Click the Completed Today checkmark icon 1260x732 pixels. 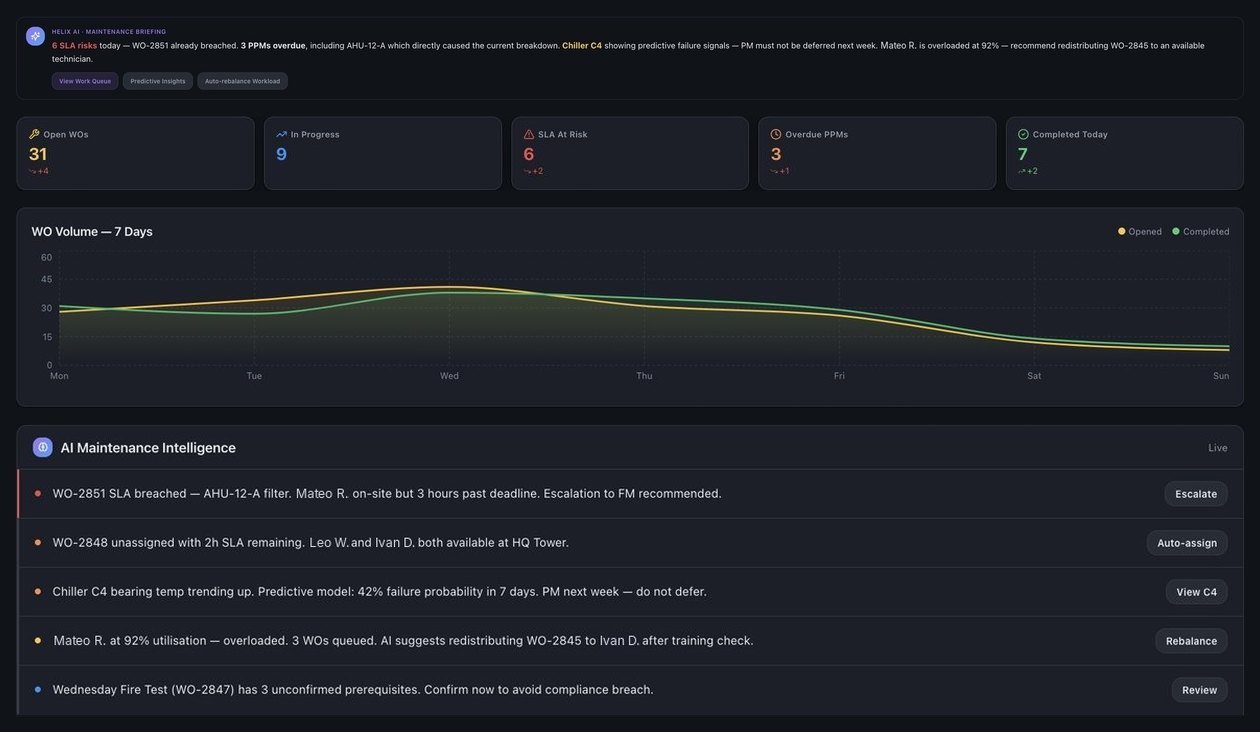click(1023, 134)
